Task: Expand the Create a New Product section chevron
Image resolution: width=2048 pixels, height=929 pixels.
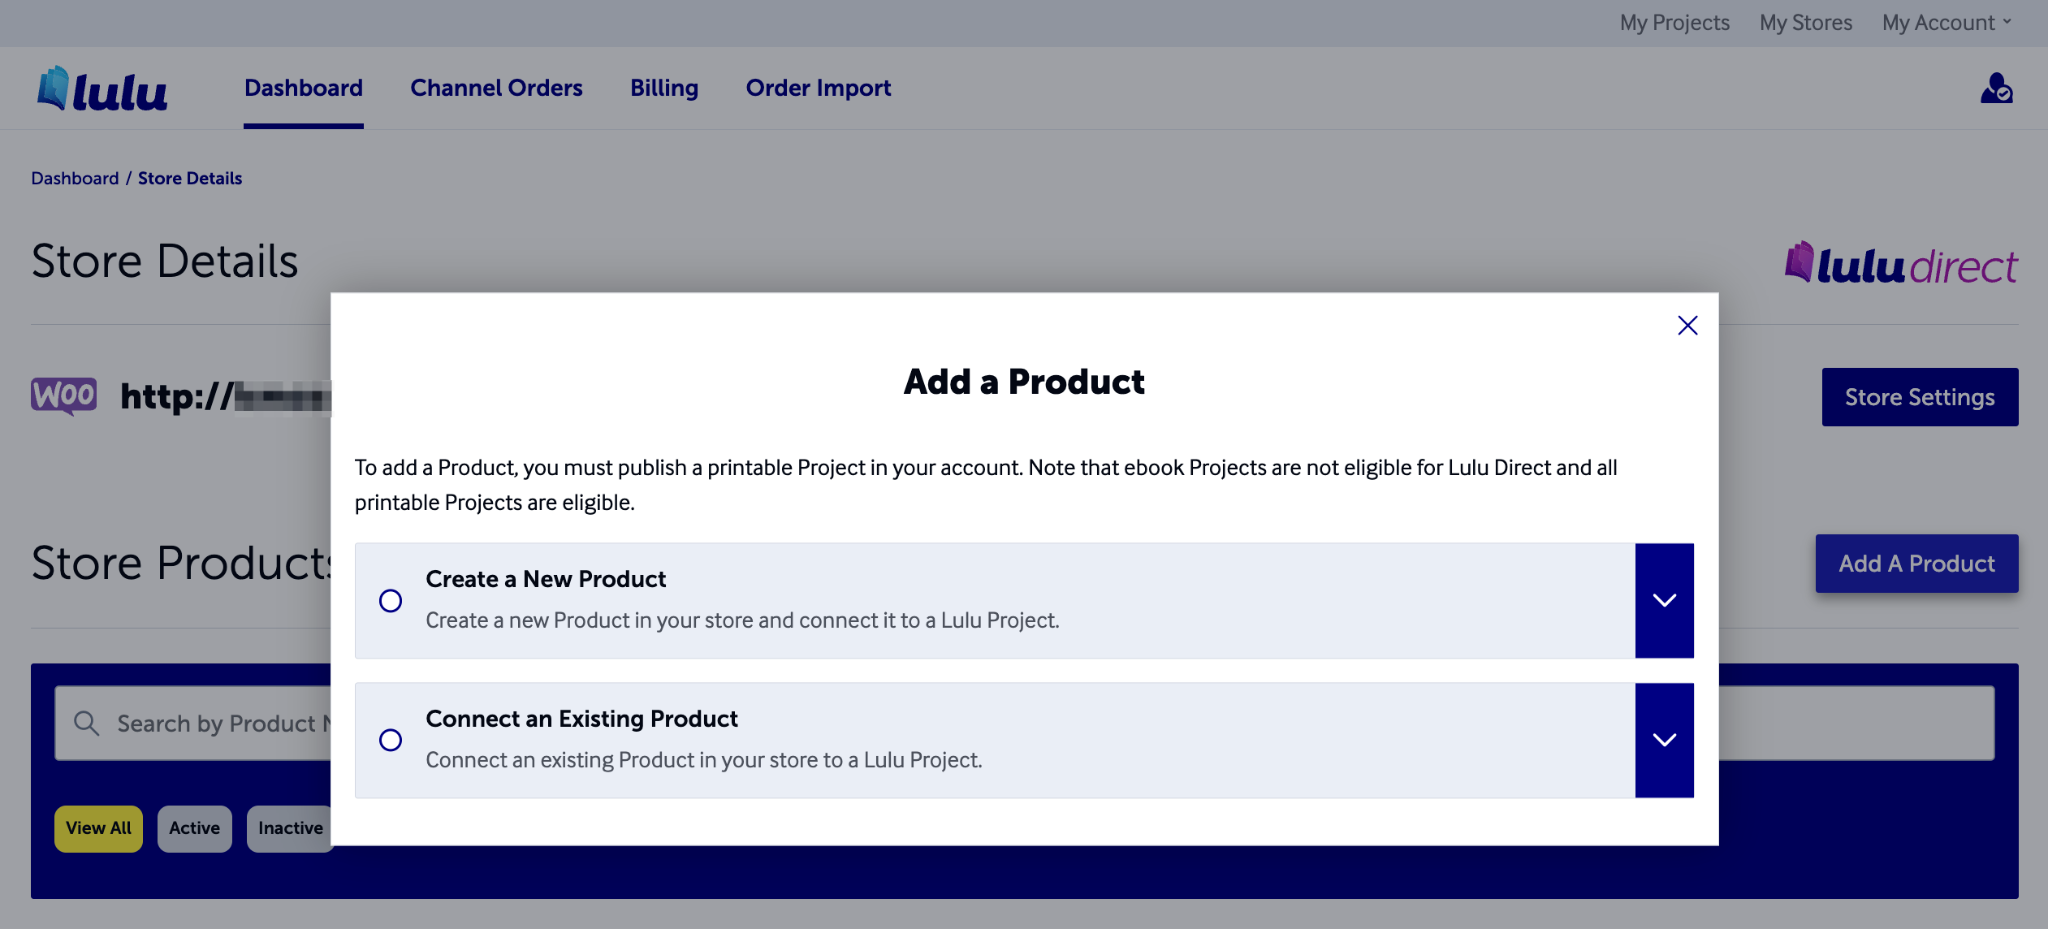Action: click(1664, 600)
